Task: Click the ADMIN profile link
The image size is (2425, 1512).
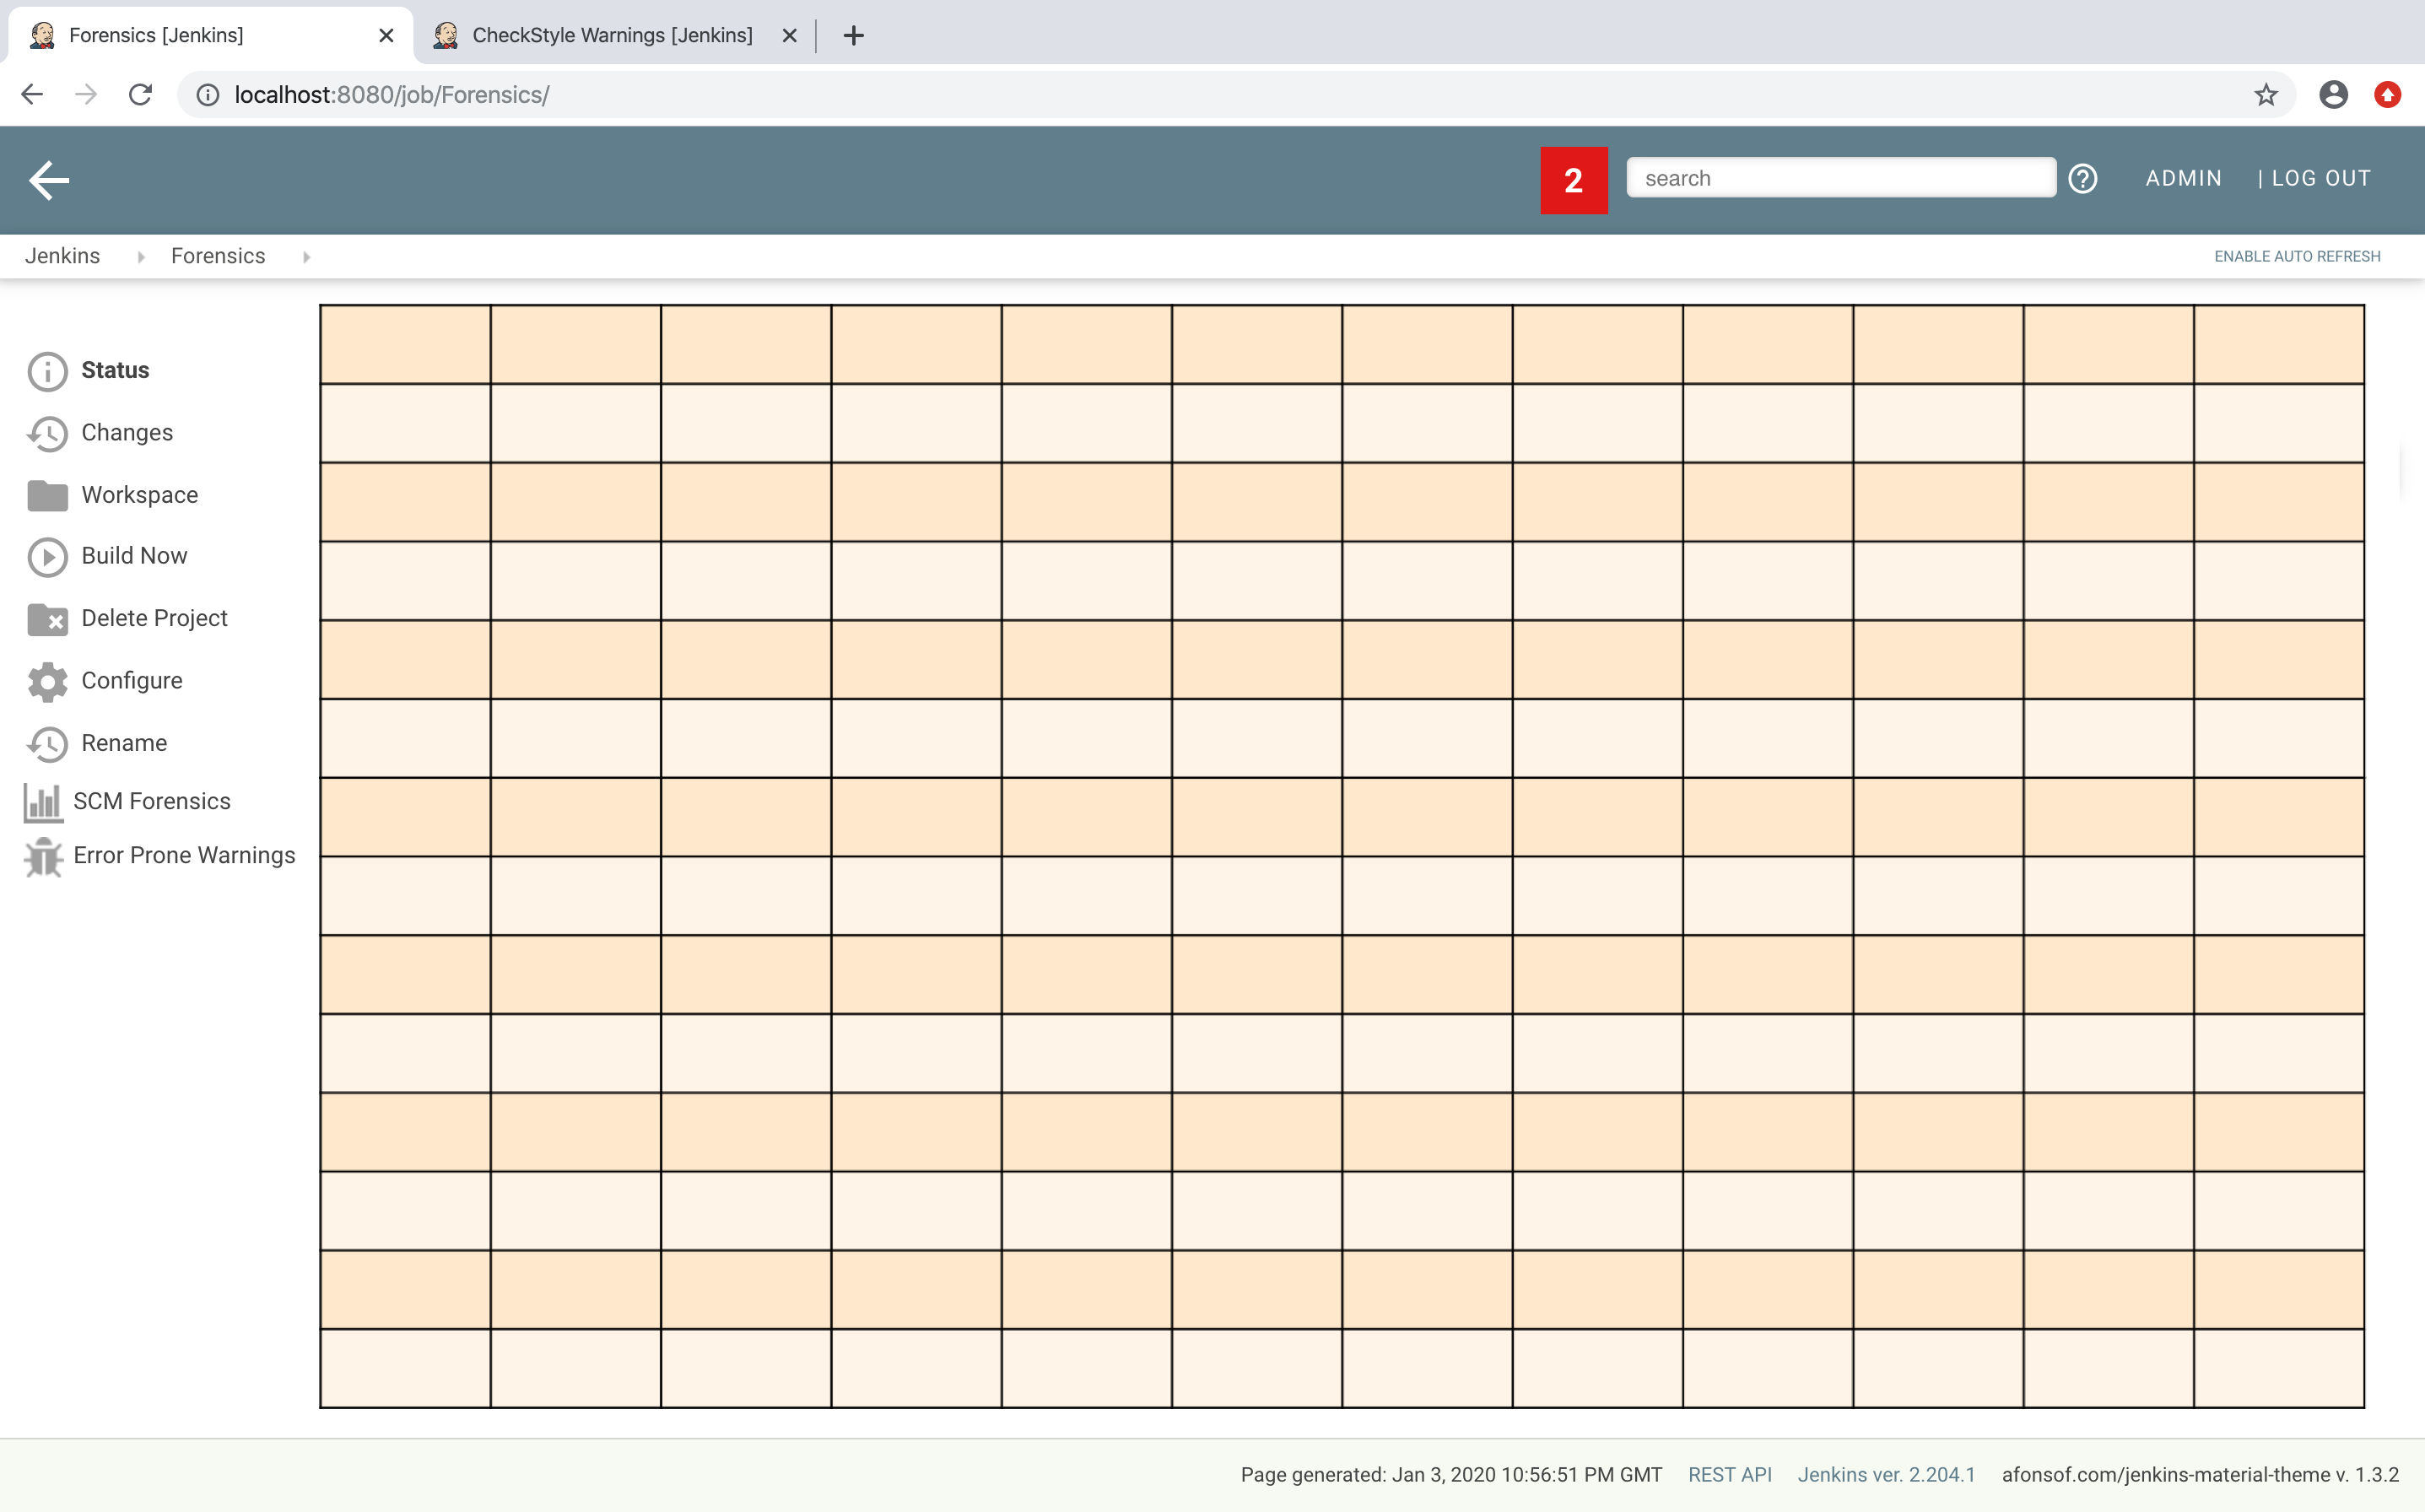Action: [2183, 180]
